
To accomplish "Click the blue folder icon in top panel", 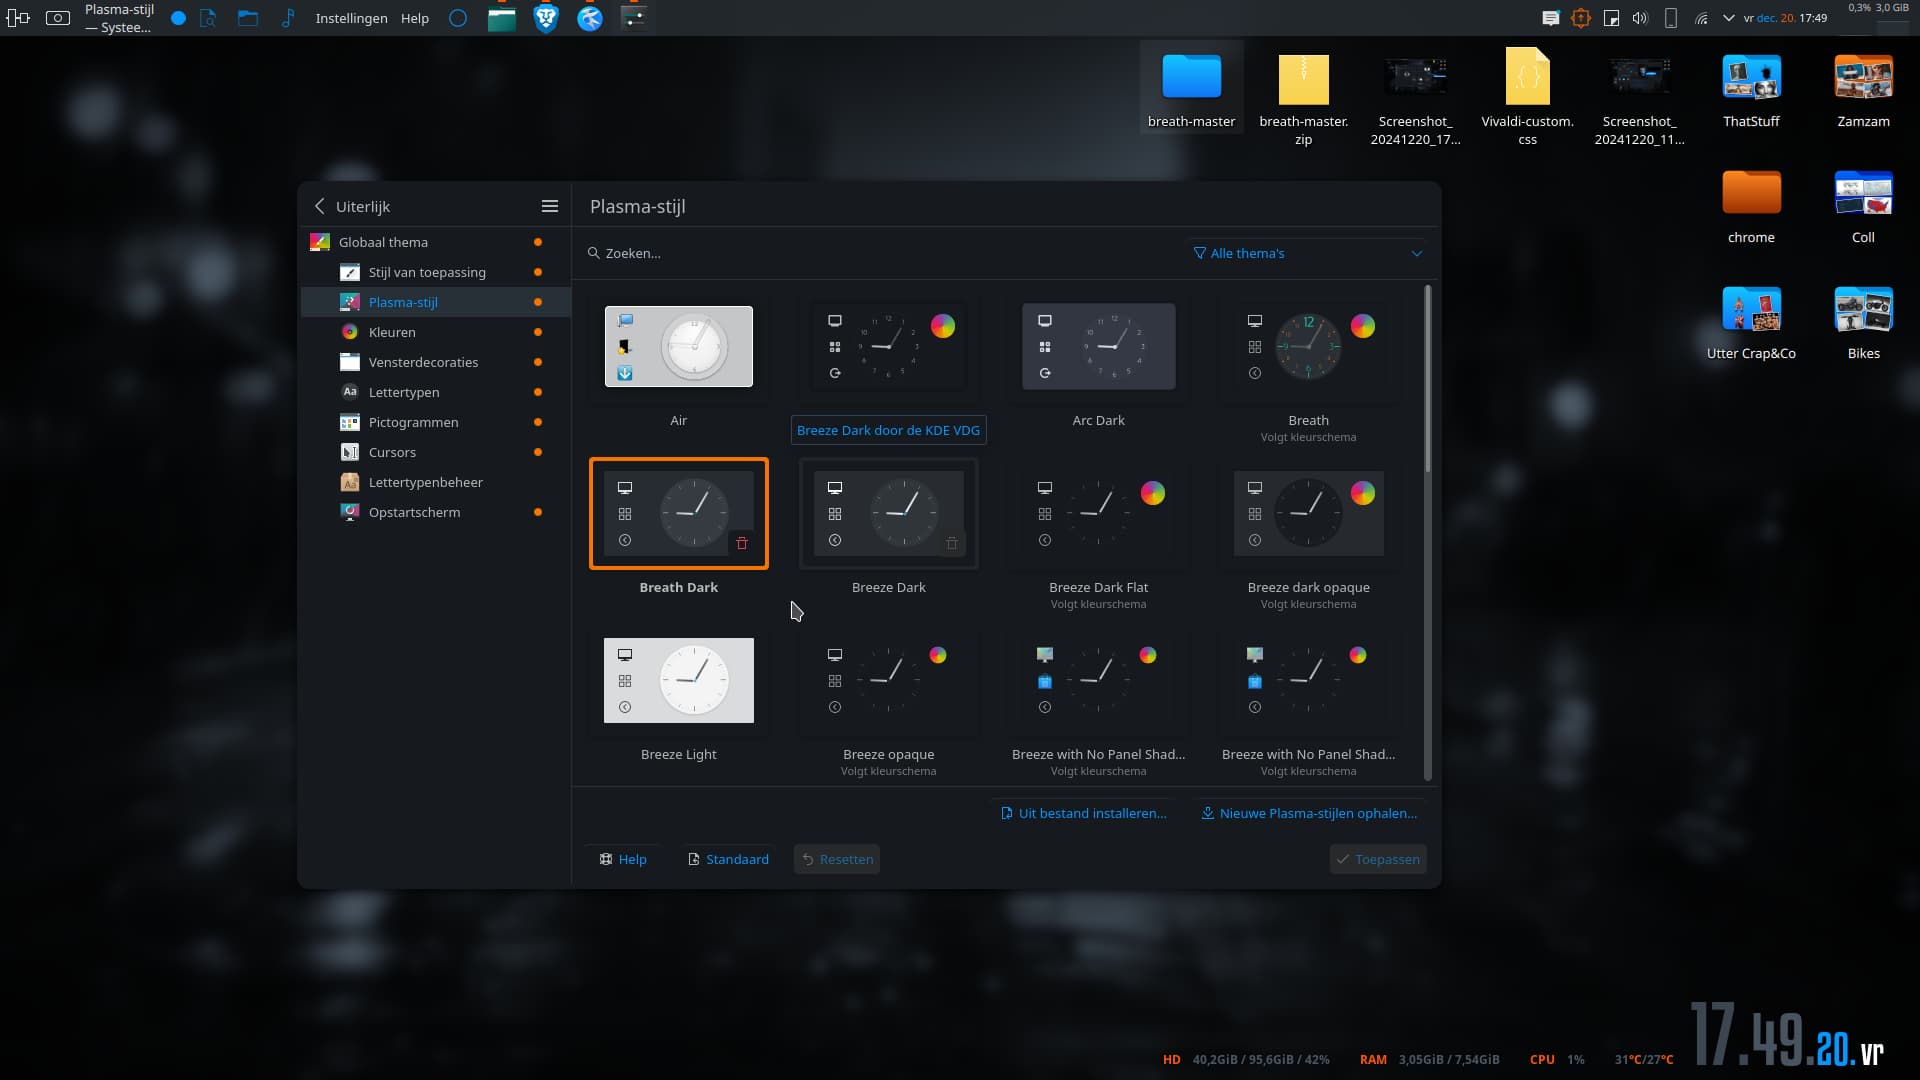I will tap(248, 18).
